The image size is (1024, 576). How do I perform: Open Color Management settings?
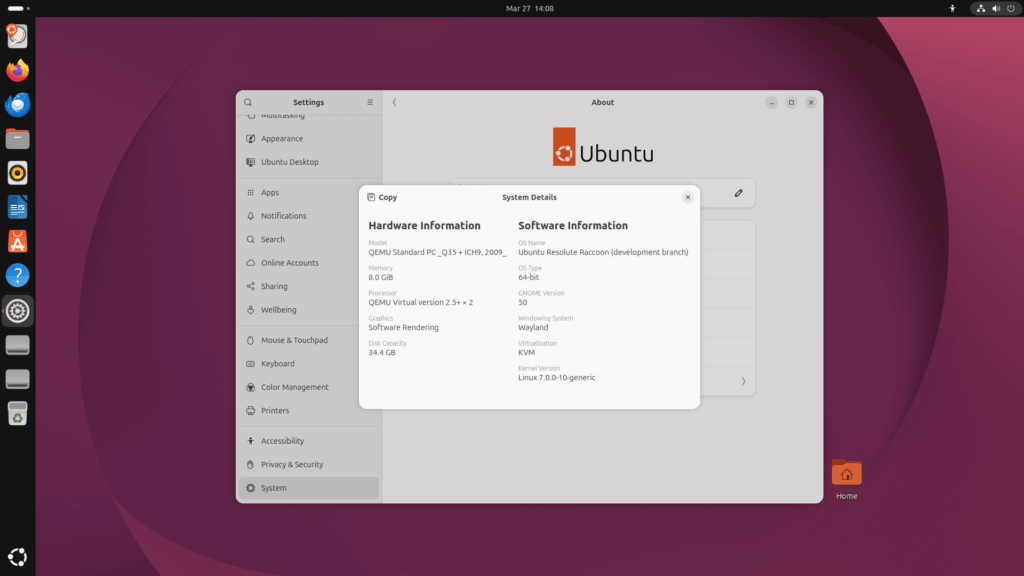click(294, 387)
